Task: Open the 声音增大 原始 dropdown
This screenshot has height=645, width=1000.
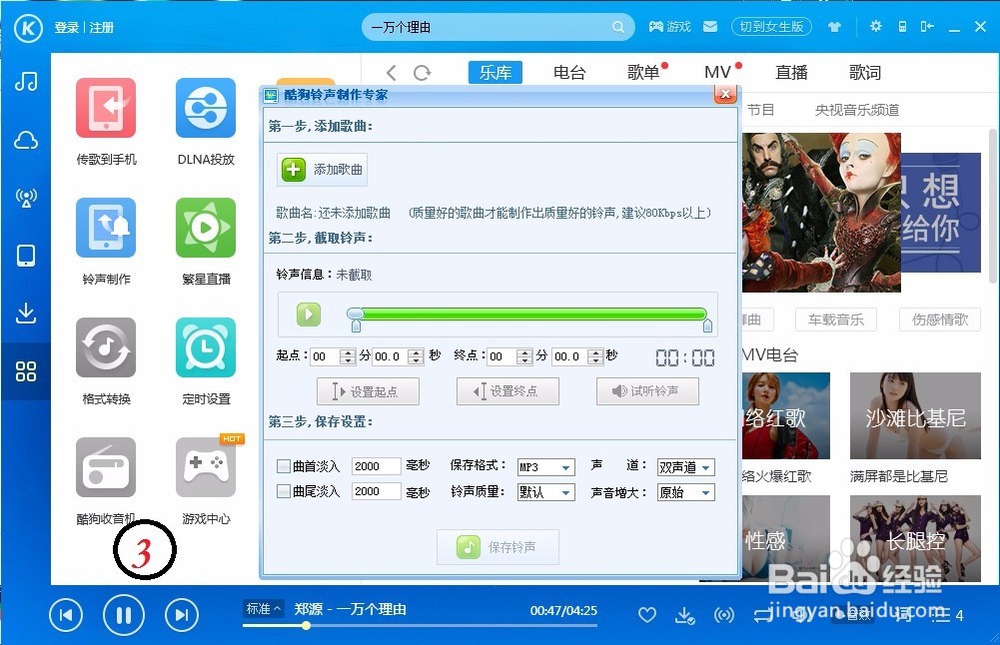Action: click(x=686, y=492)
